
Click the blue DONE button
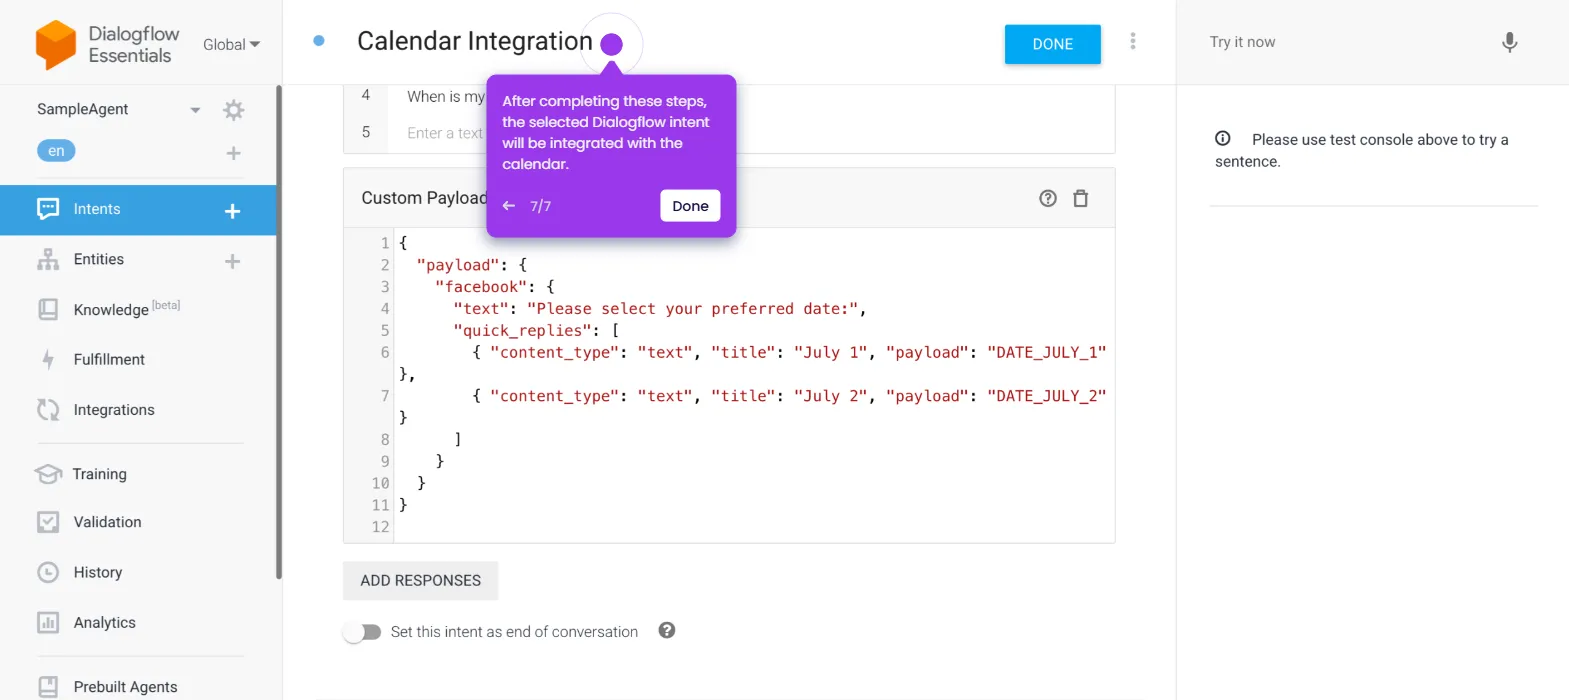tap(1053, 44)
